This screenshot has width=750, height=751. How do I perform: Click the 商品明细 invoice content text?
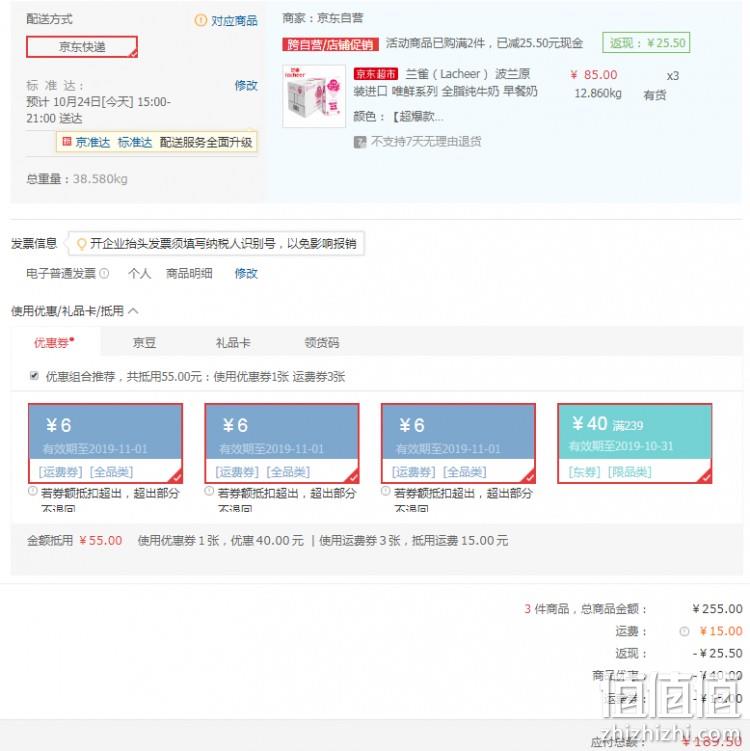[x=189, y=273]
